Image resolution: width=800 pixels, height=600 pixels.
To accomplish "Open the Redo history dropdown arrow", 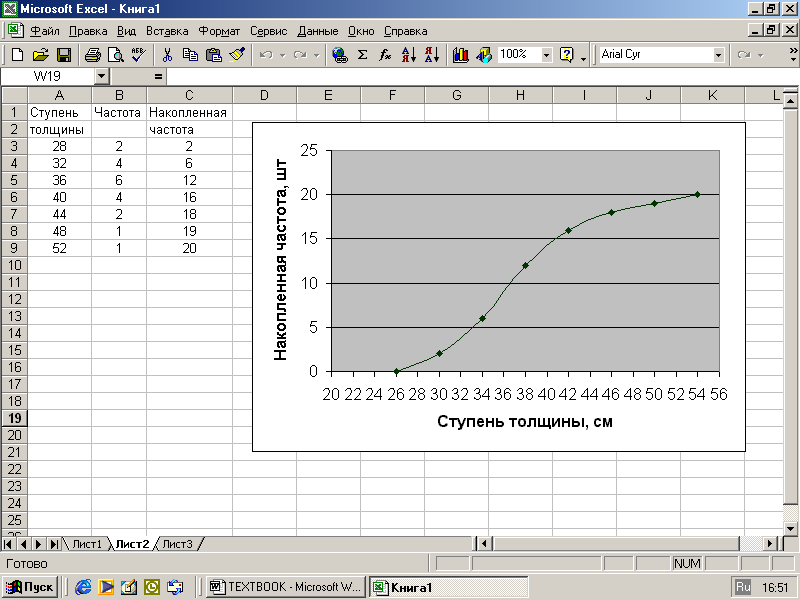I will tap(316, 55).
